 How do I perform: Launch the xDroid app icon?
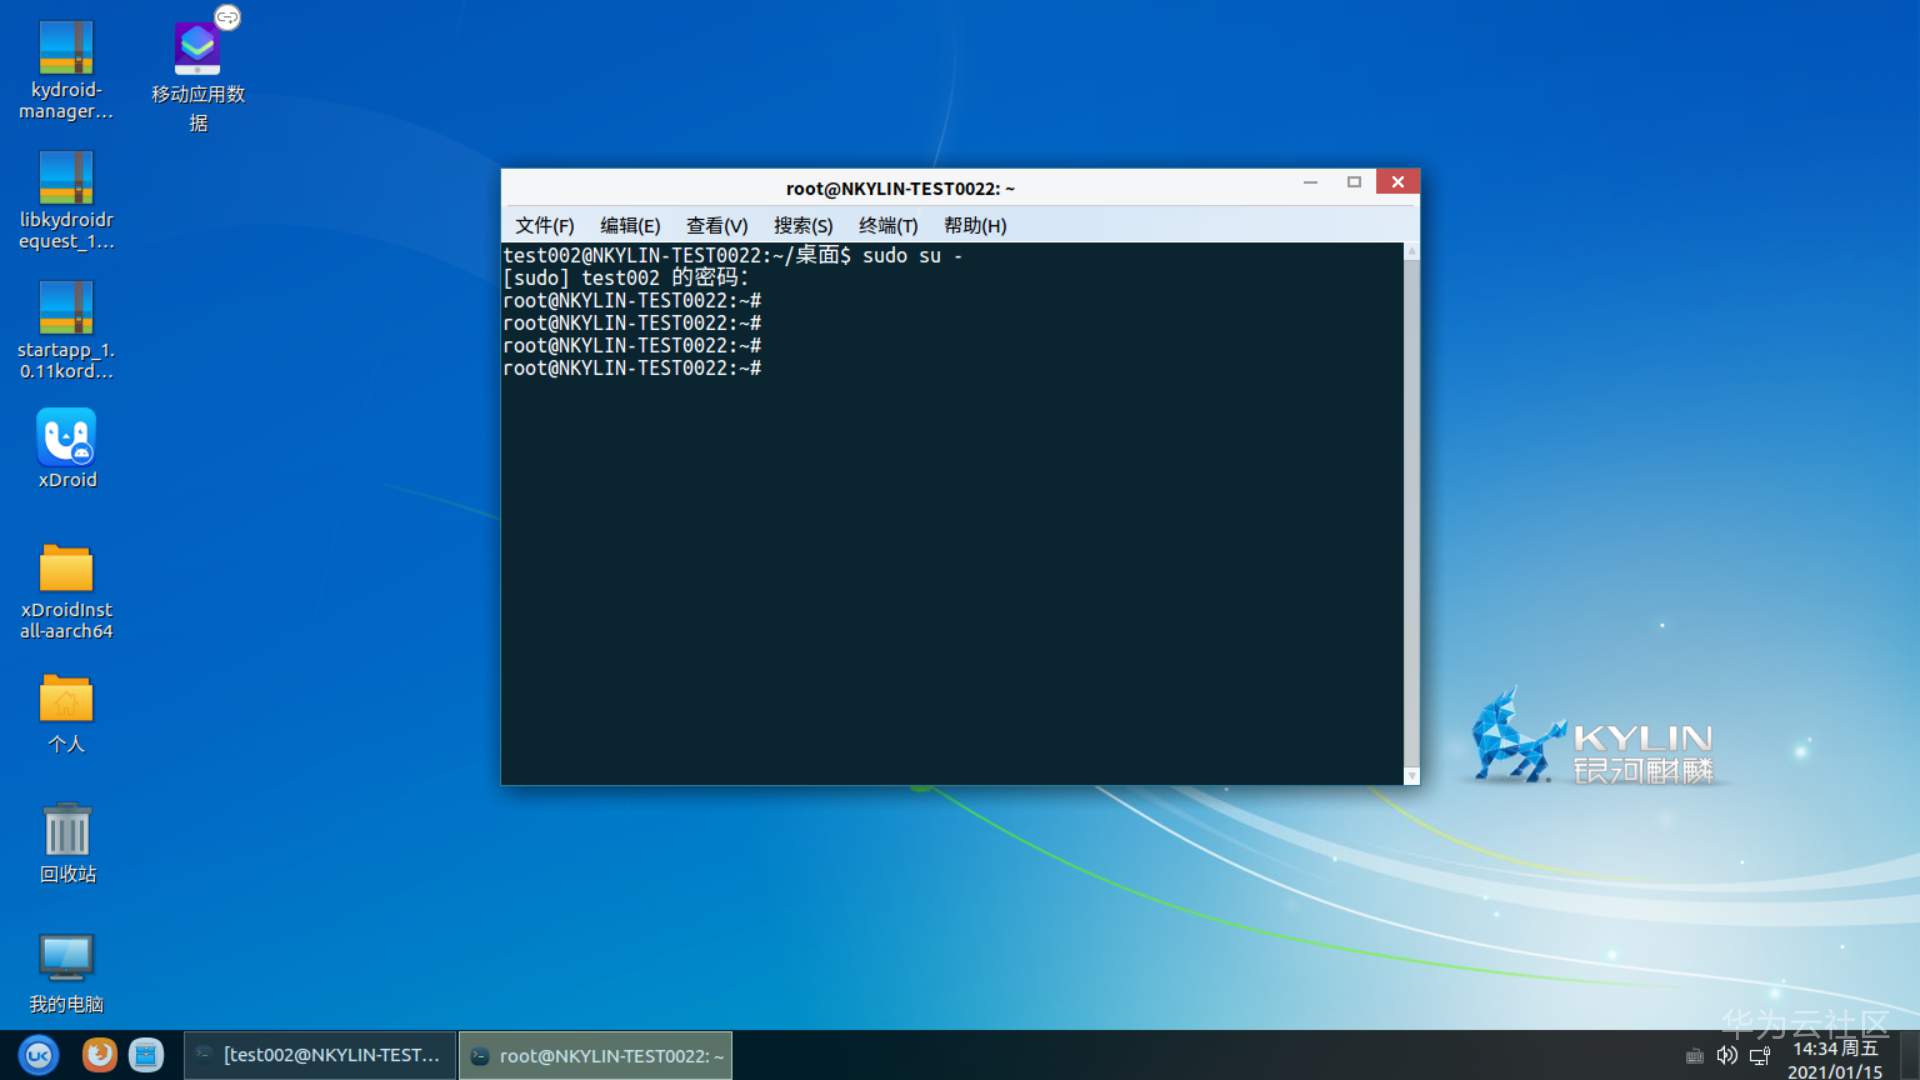(x=66, y=438)
